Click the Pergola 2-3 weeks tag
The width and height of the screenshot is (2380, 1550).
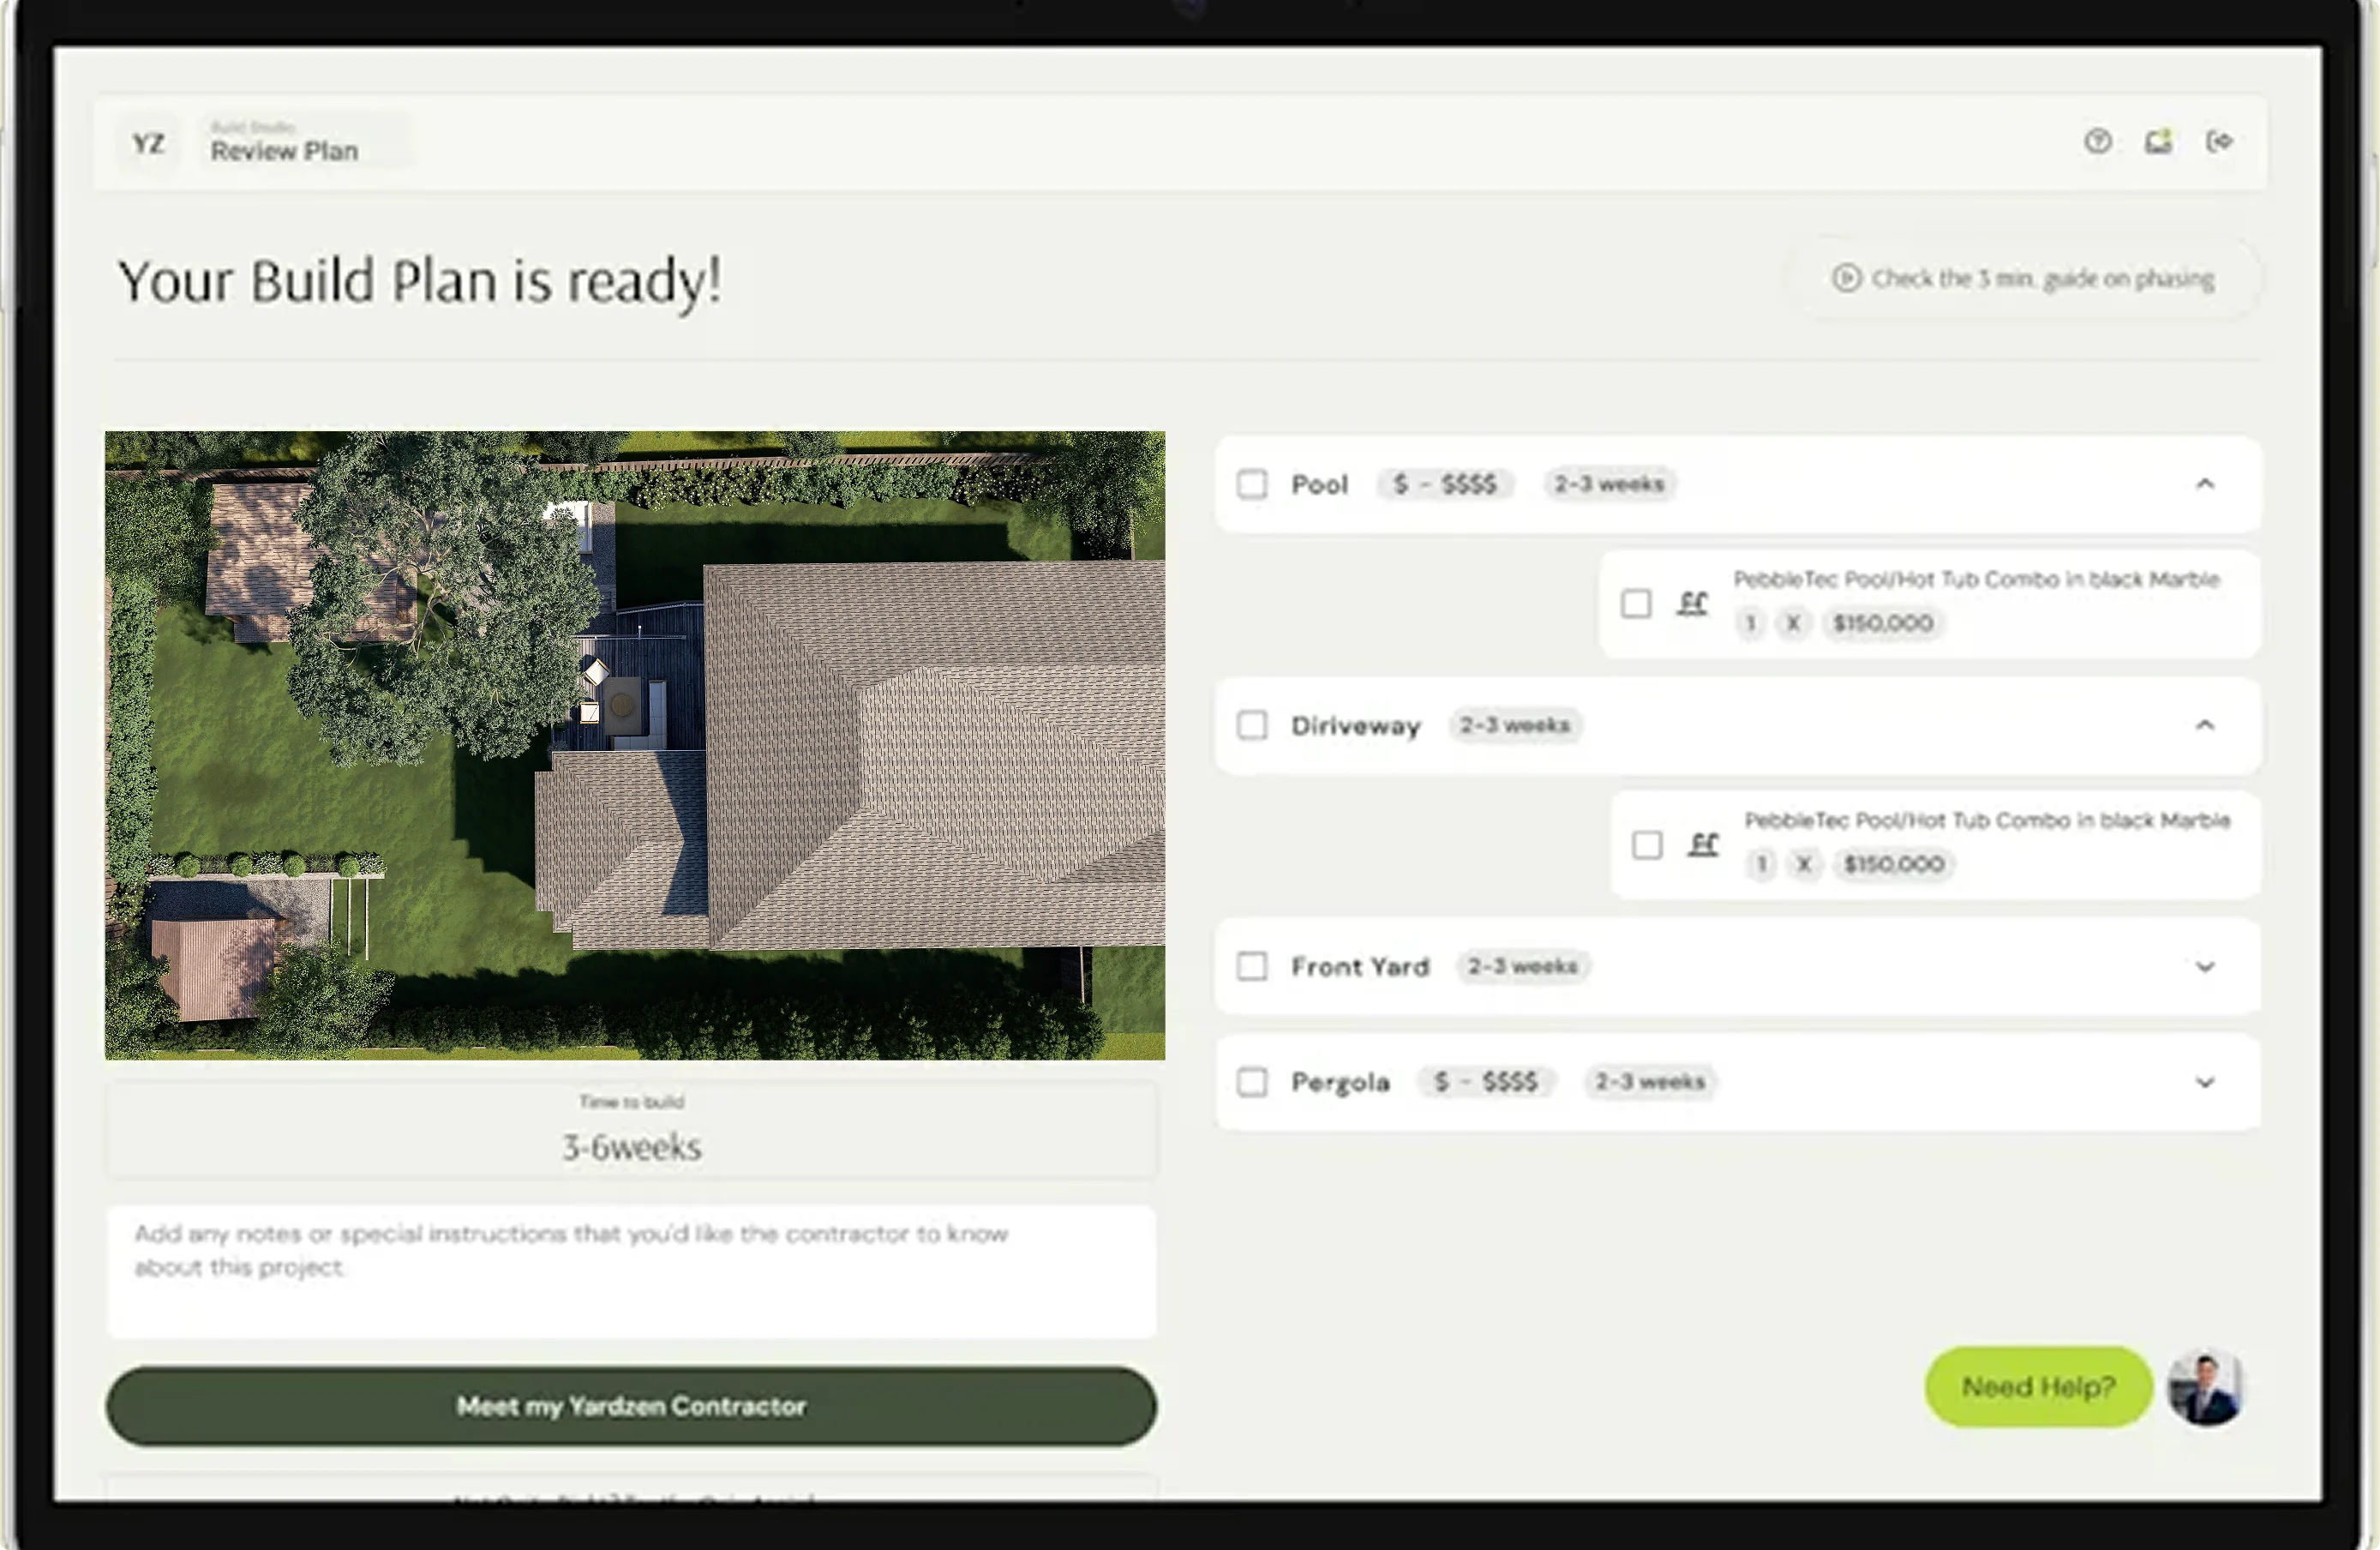tap(1649, 1082)
